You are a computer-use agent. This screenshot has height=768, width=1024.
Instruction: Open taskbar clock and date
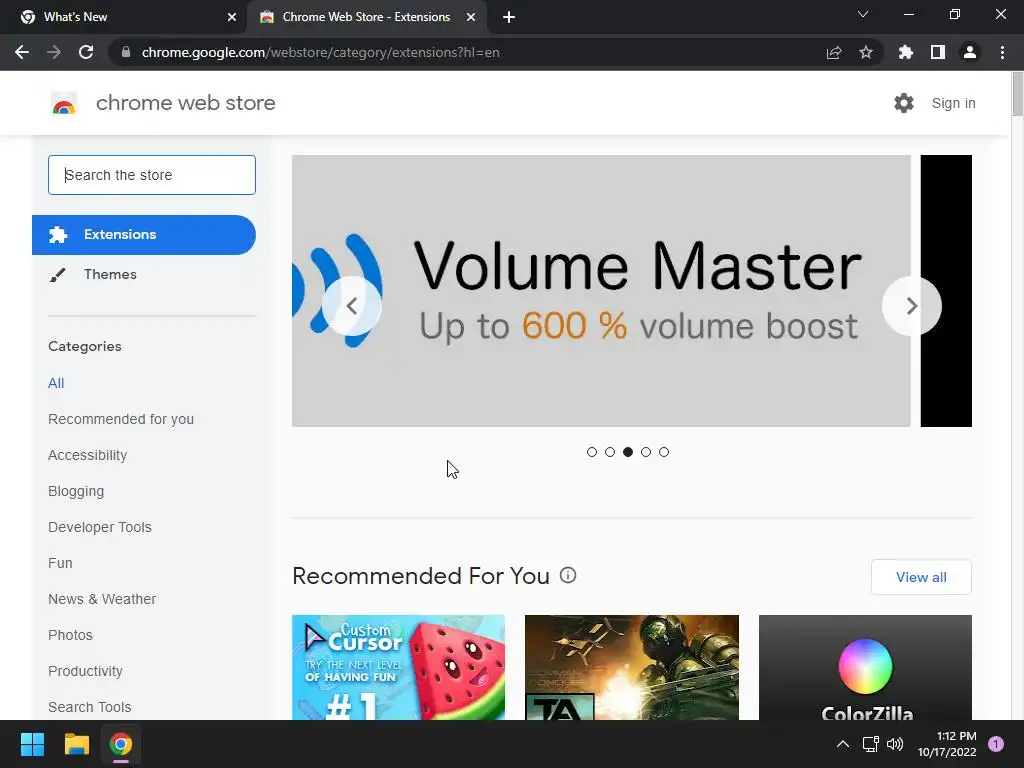[947, 744]
